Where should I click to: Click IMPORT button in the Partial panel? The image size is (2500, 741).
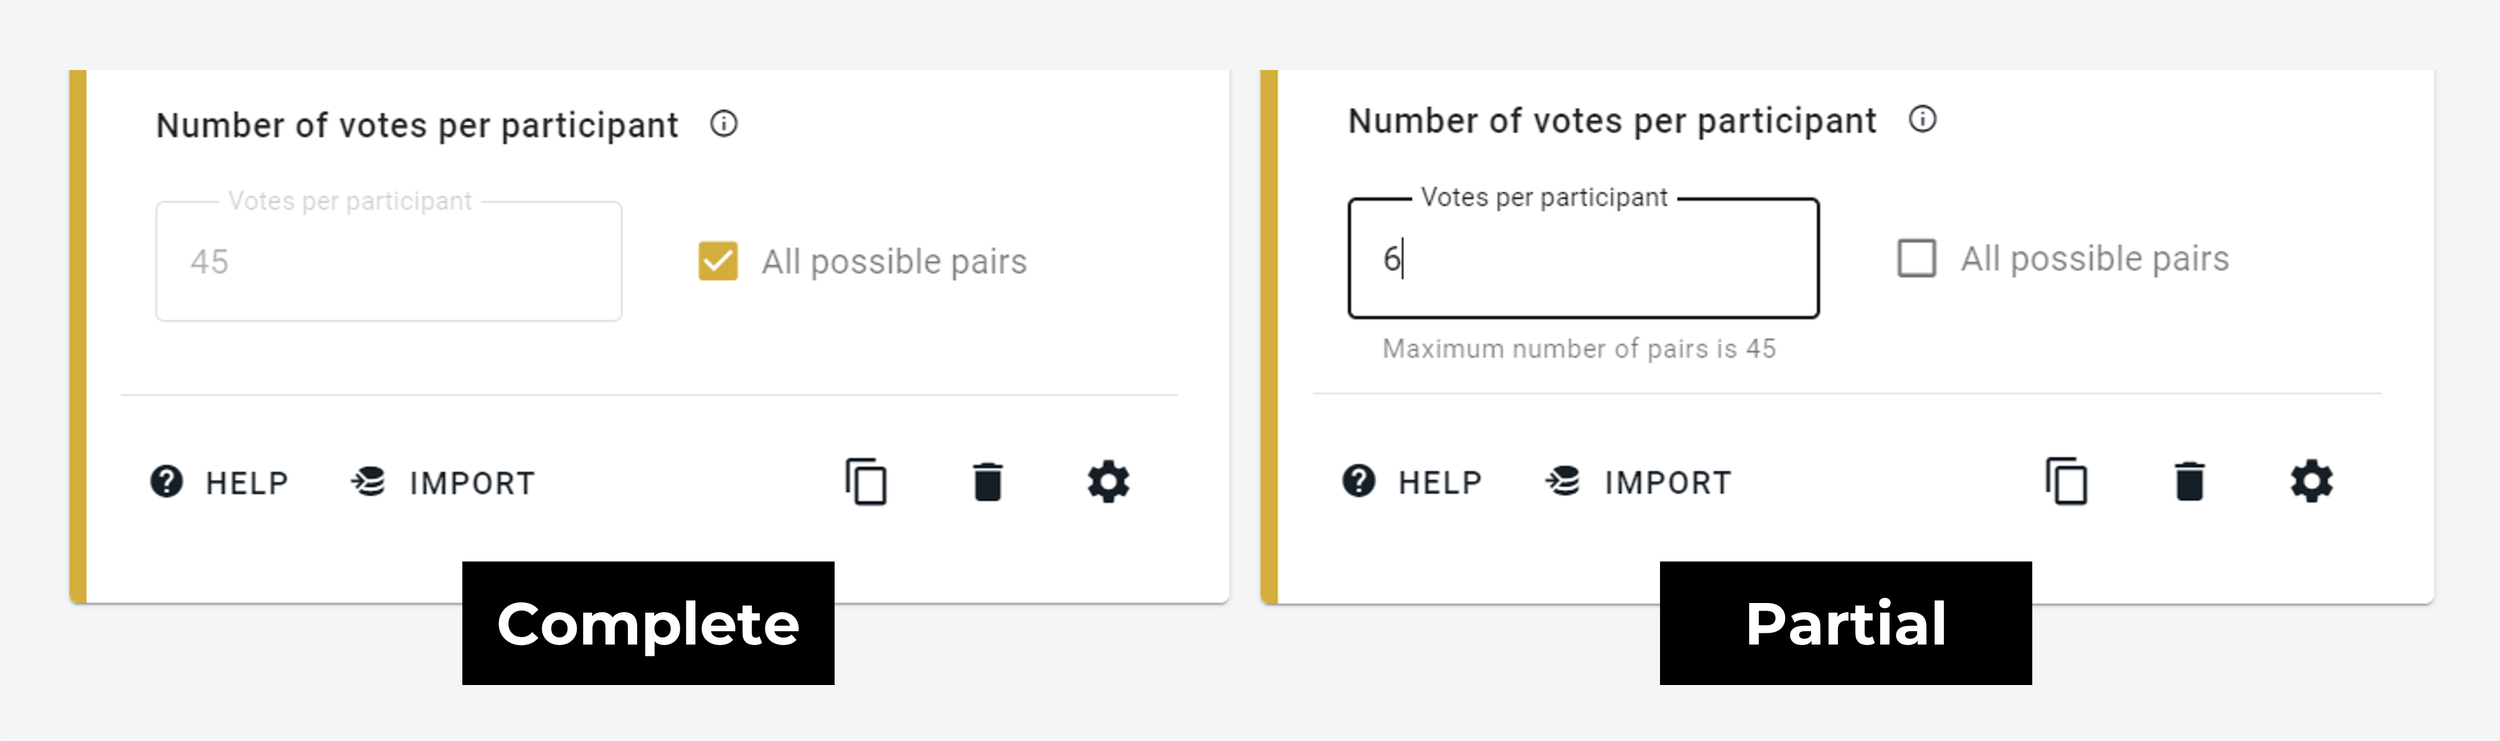tap(1639, 482)
